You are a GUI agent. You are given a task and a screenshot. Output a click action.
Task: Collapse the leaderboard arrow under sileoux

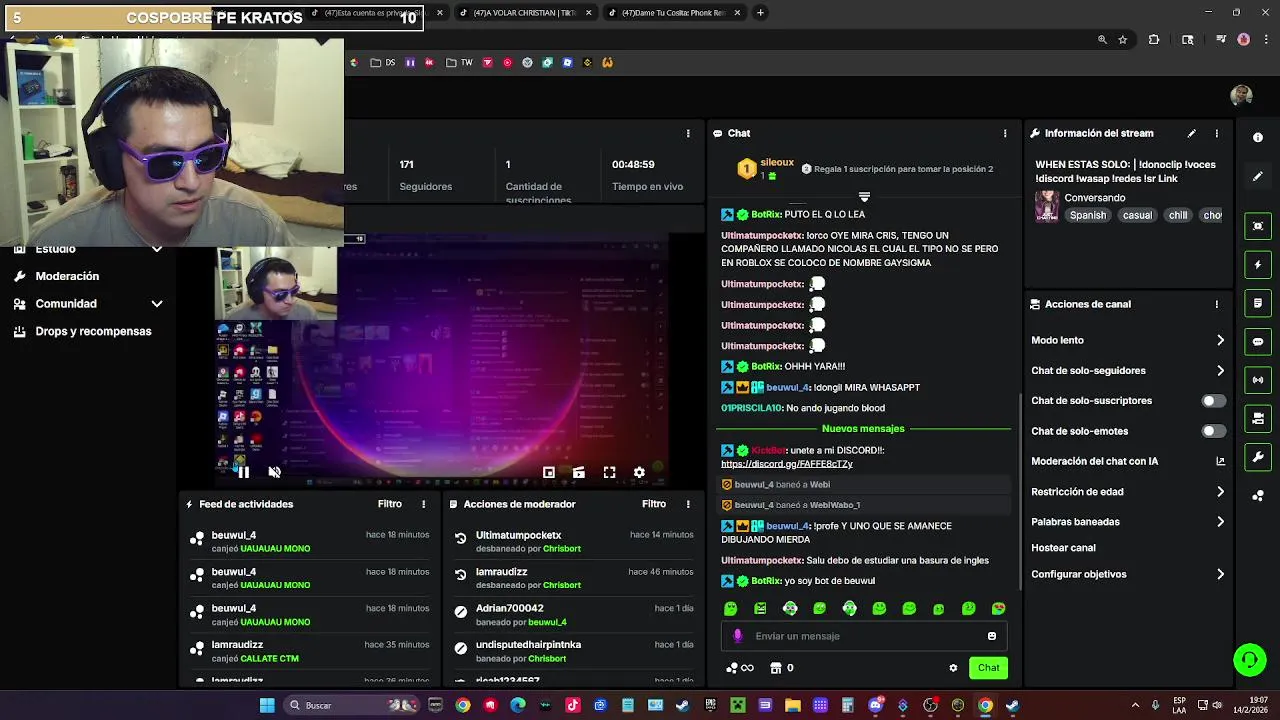click(x=864, y=197)
